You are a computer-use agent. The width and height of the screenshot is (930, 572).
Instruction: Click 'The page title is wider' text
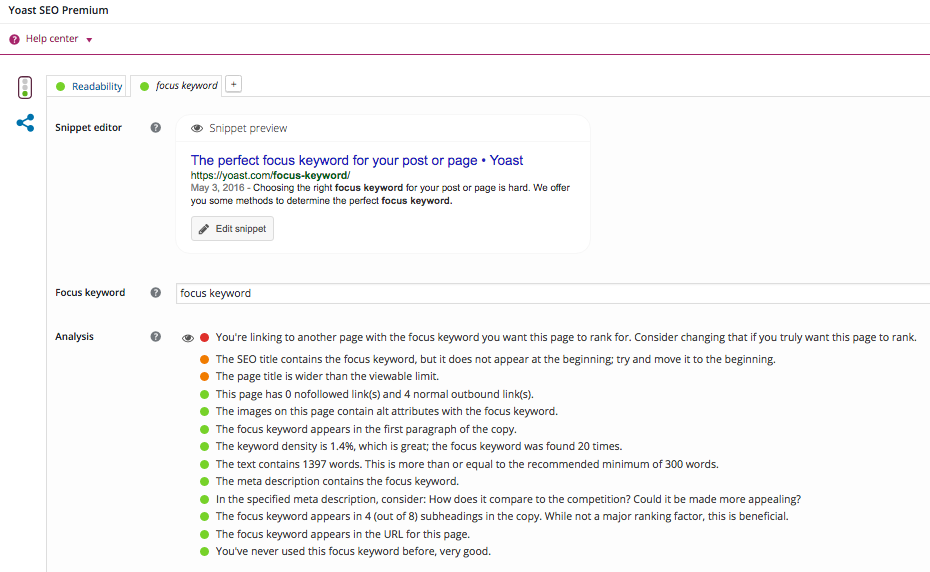click(x=327, y=376)
